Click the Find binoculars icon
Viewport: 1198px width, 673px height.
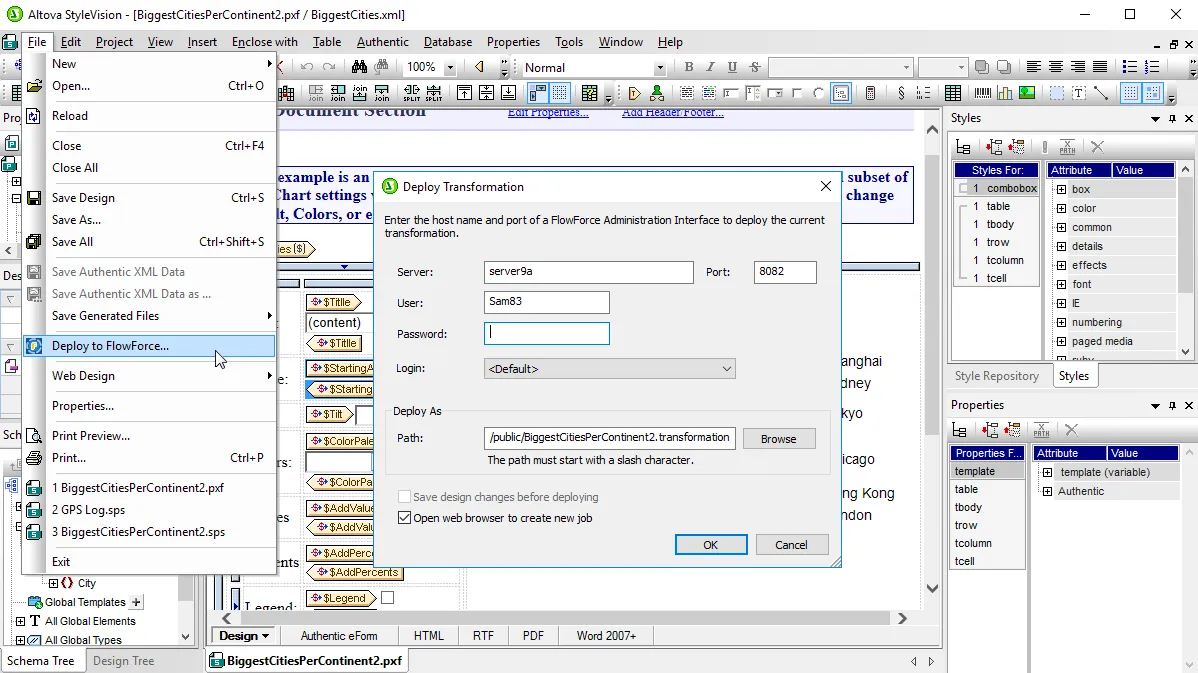pyautogui.click(x=359, y=67)
